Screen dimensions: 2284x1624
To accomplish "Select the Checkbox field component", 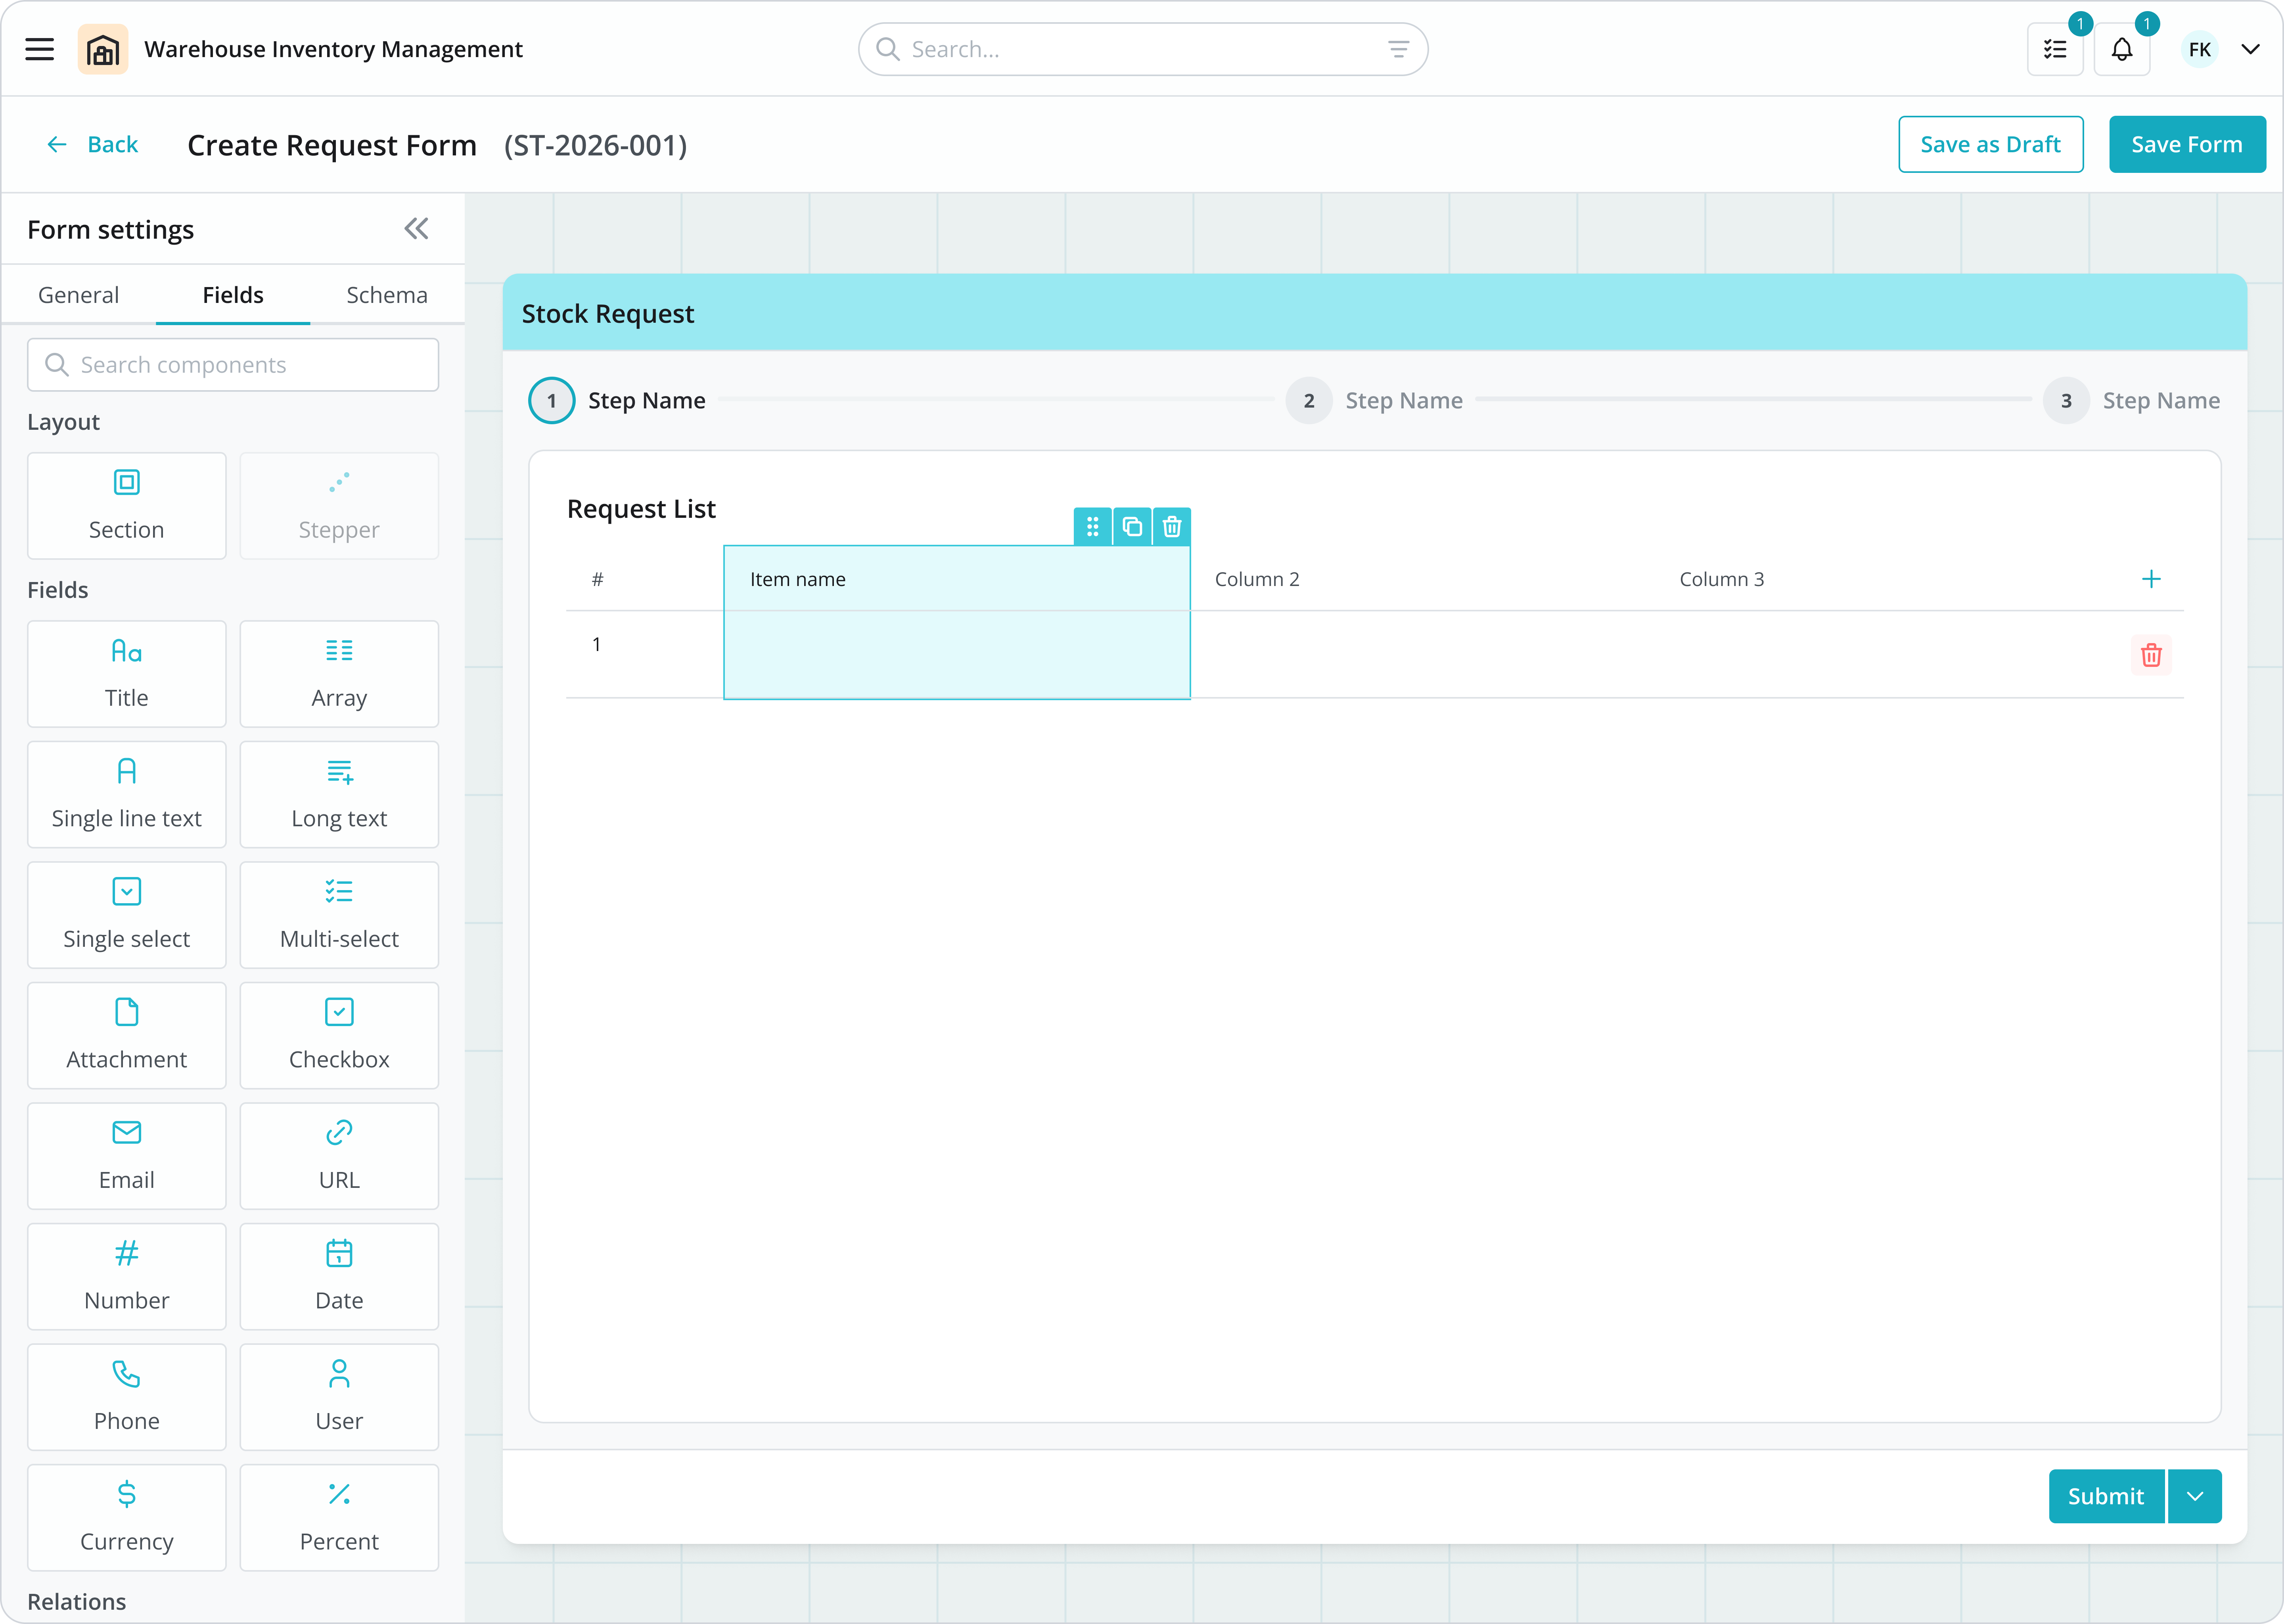I will (339, 1034).
